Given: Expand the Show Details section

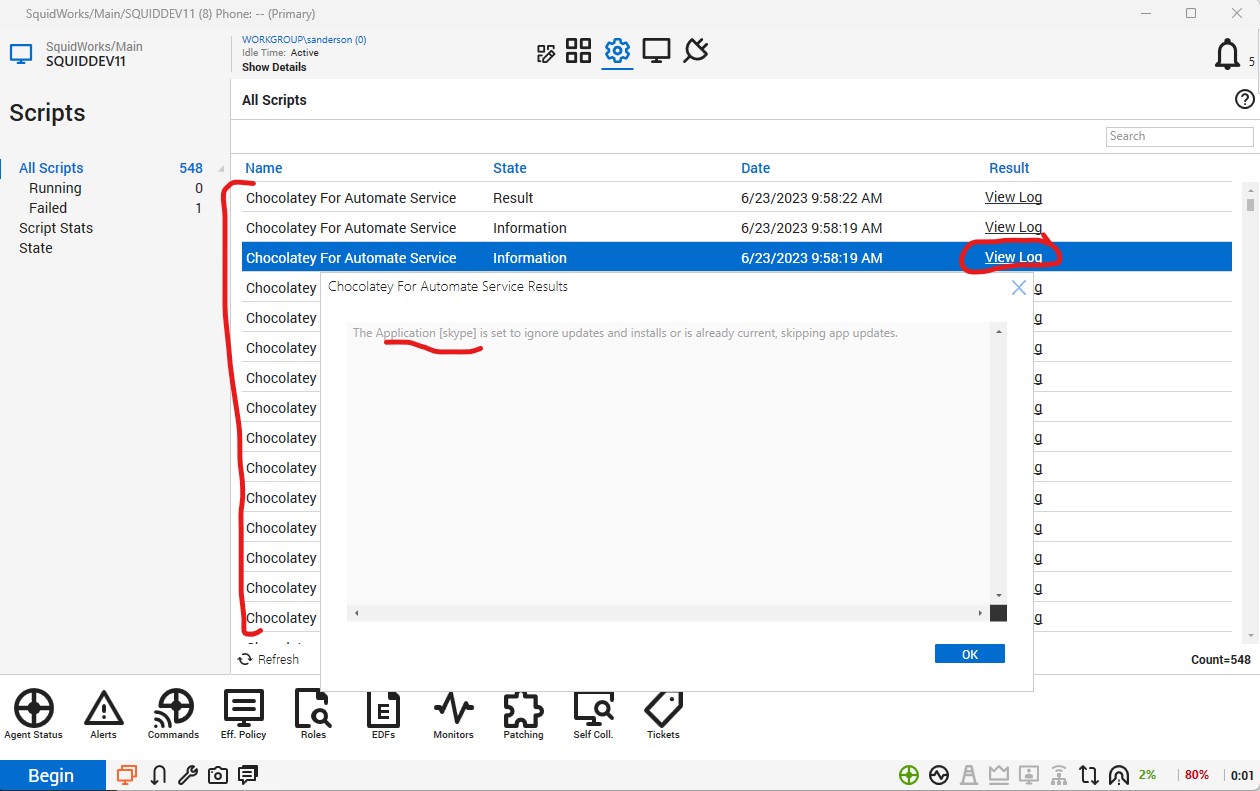Looking at the screenshot, I should [x=274, y=67].
